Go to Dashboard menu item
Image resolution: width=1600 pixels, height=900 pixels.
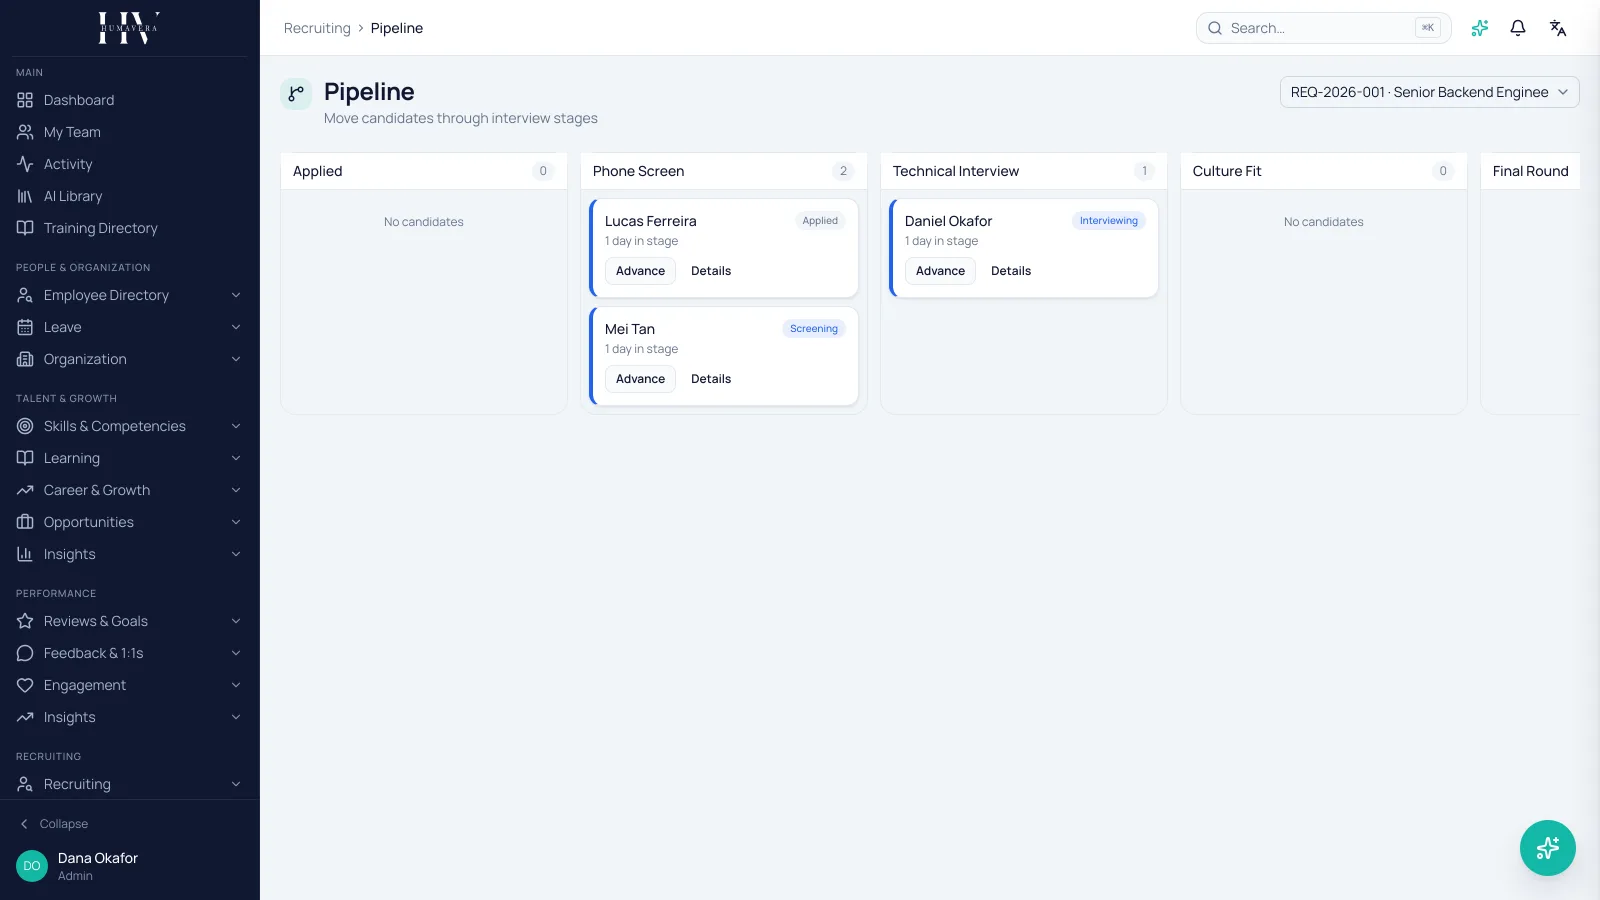pyautogui.click(x=130, y=100)
